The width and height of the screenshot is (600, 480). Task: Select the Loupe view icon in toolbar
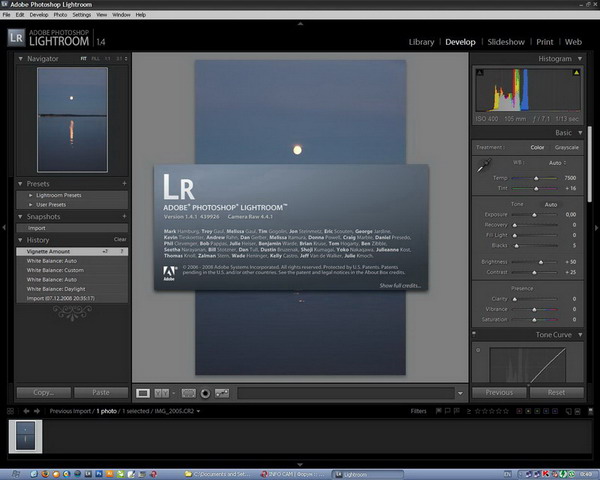point(143,393)
